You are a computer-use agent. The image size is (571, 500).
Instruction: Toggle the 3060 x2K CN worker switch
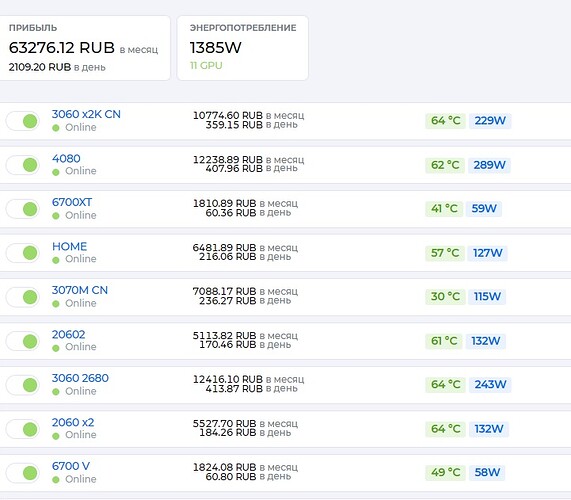[23, 121]
